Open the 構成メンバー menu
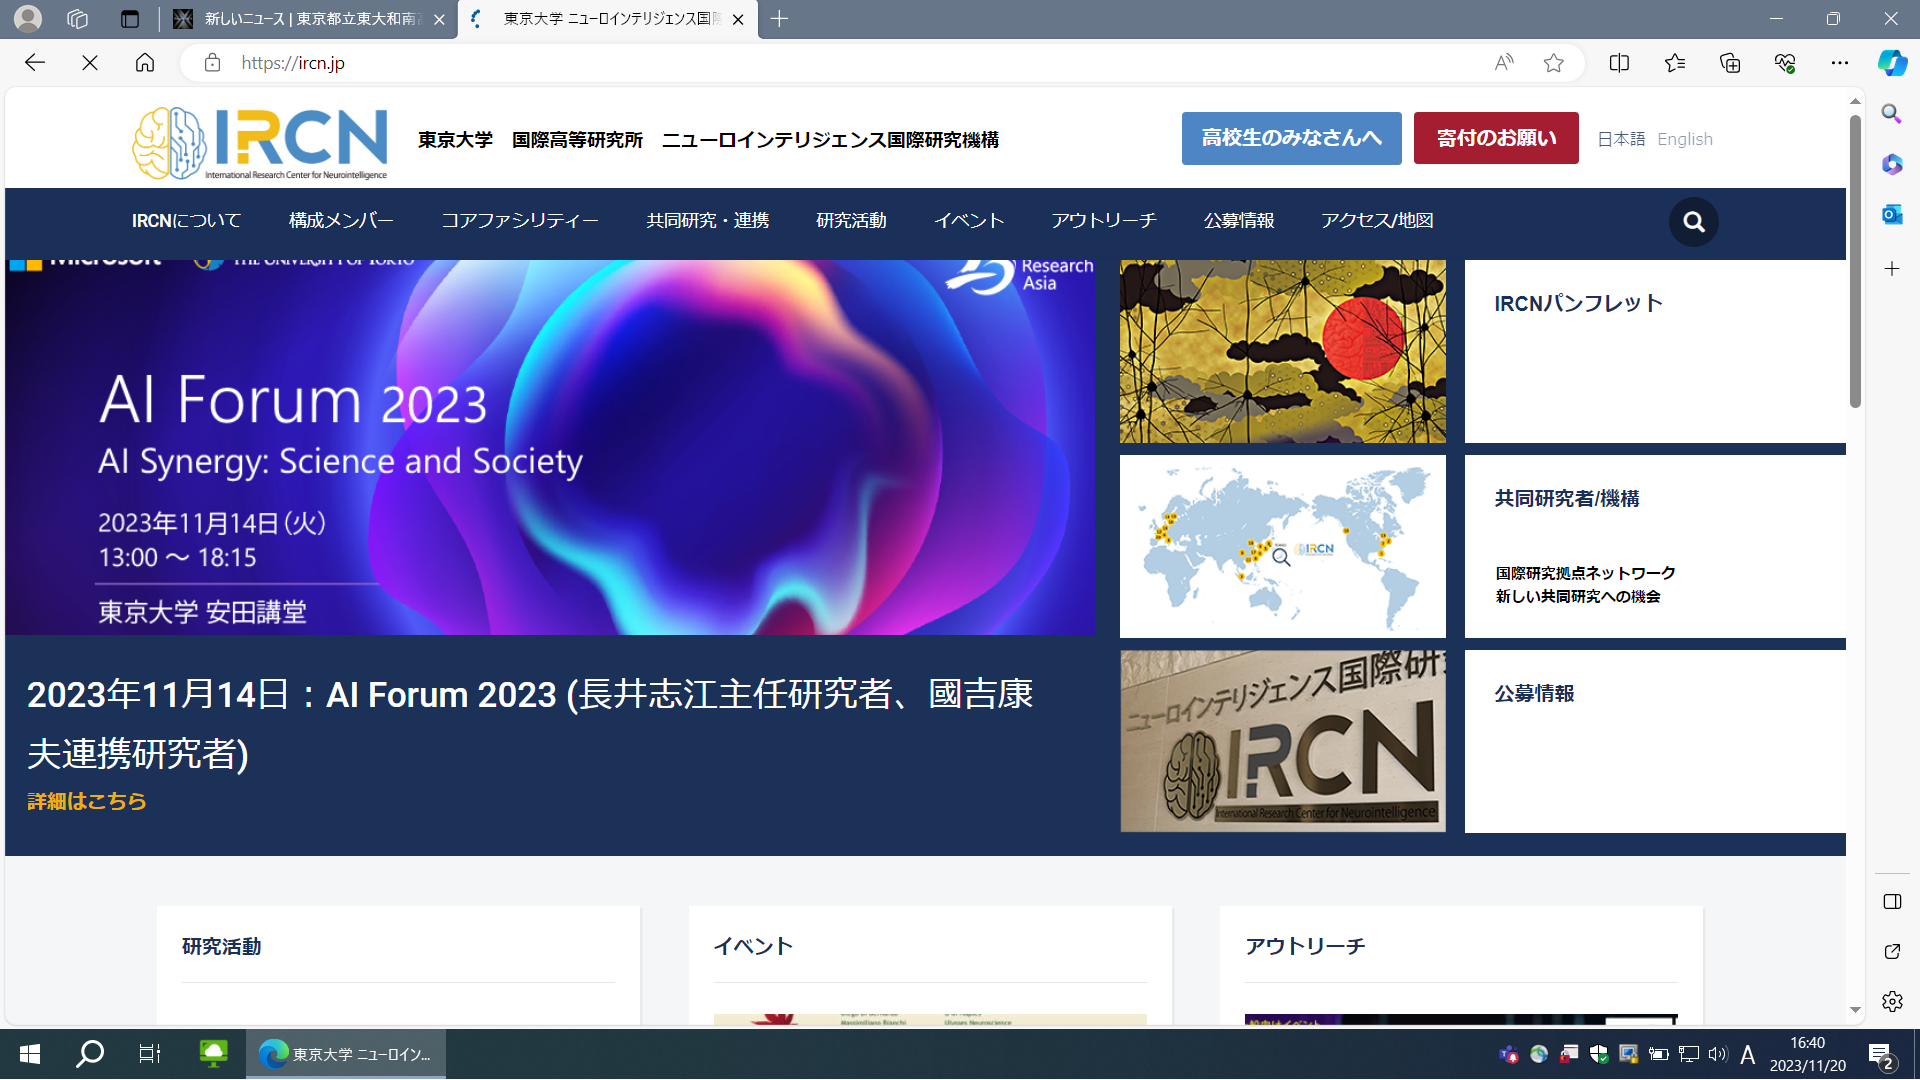This screenshot has height=1080, width=1920. tap(341, 221)
